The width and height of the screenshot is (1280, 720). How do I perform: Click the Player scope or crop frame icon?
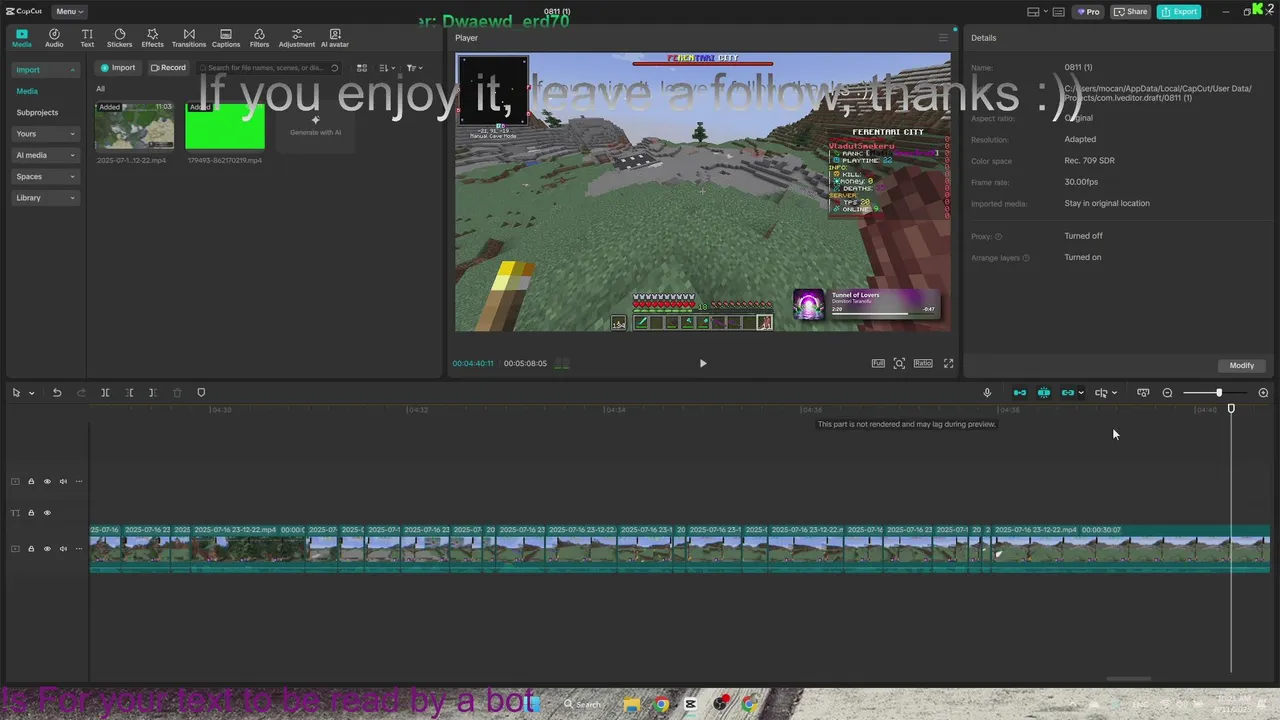coord(899,363)
